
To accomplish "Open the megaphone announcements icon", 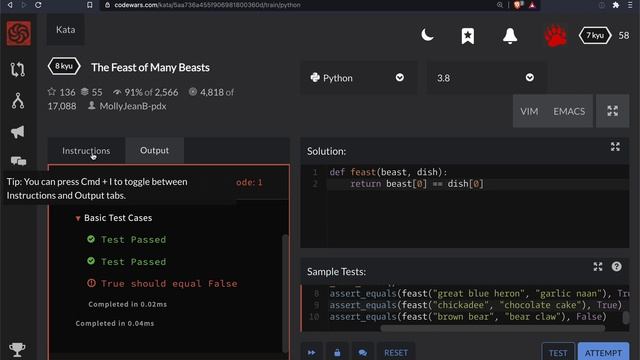I will [18, 132].
